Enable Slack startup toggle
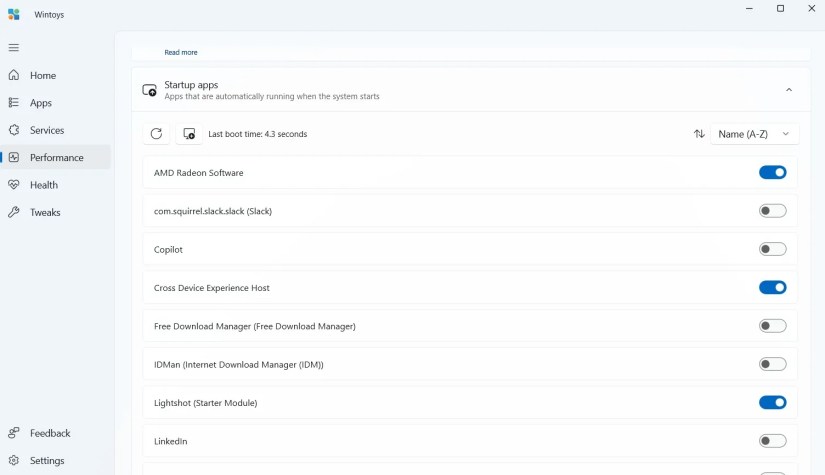This screenshot has width=825, height=475. click(x=772, y=211)
